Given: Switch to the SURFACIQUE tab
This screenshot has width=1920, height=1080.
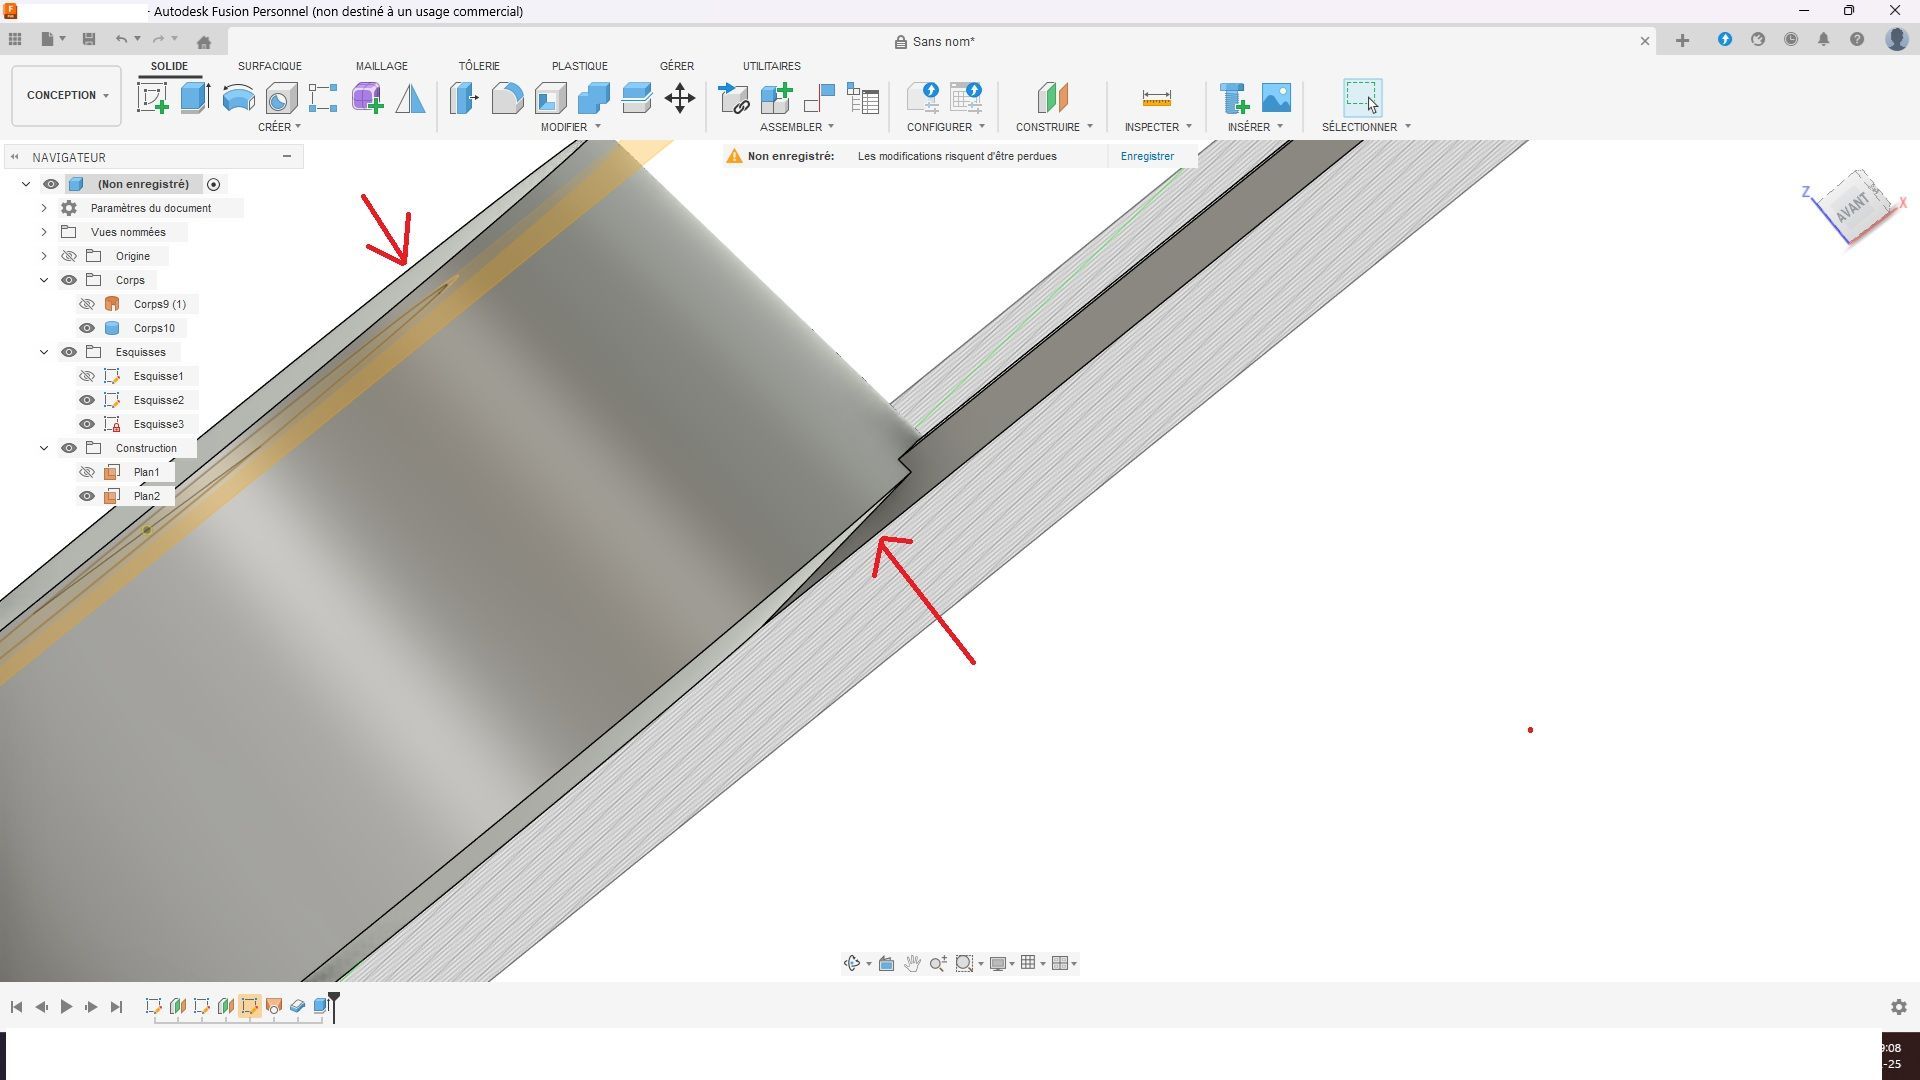Looking at the screenshot, I should point(269,66).
